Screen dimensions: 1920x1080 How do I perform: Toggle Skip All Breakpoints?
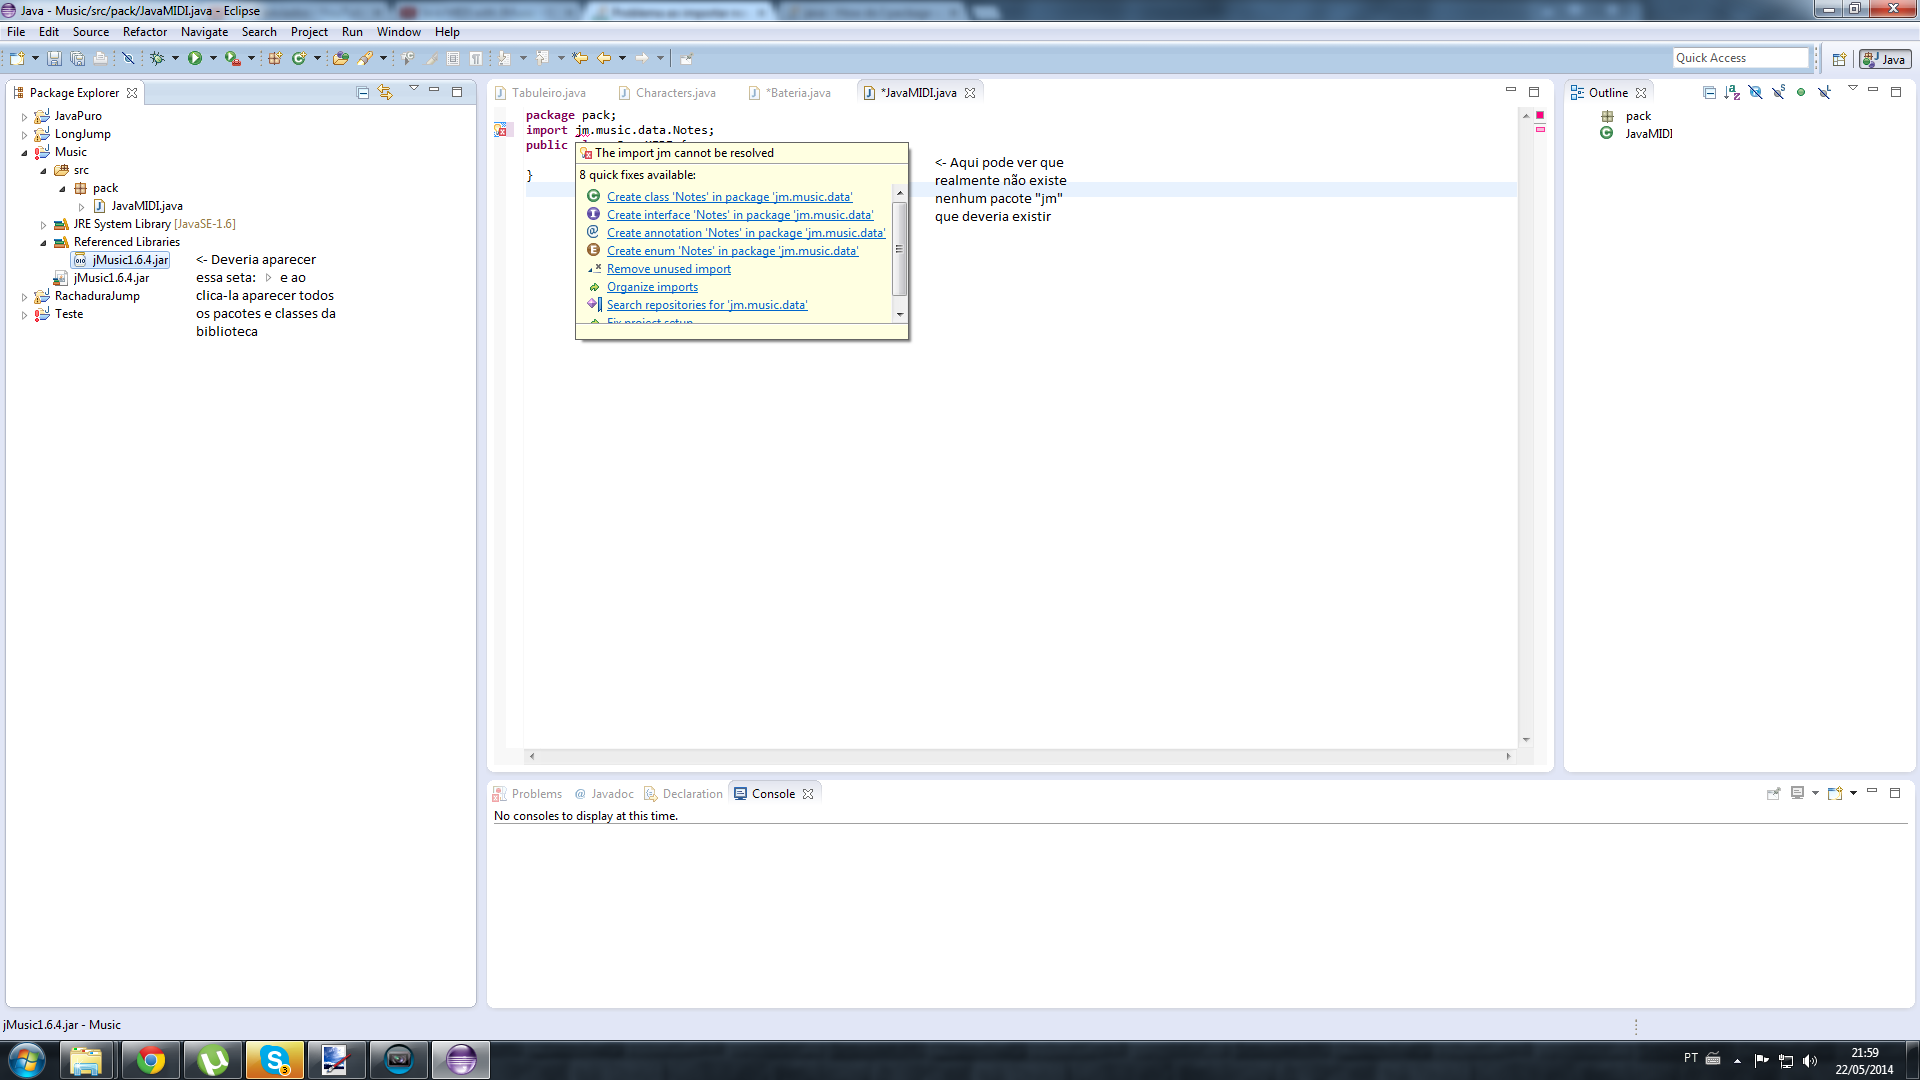[128, 59]
